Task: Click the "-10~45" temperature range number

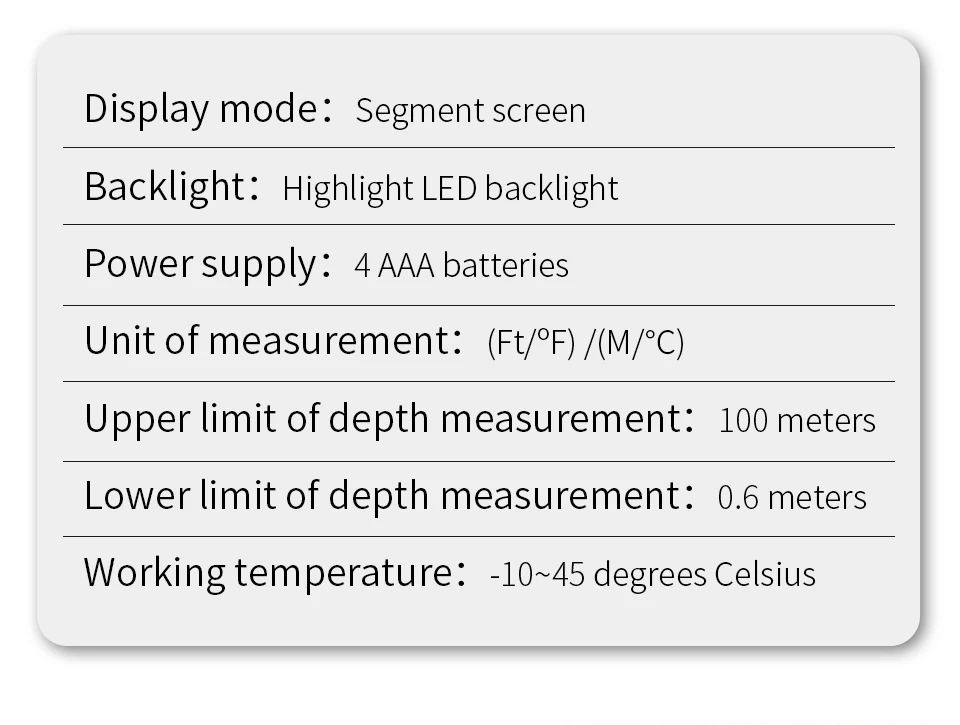Action: (x=529, y=575)
